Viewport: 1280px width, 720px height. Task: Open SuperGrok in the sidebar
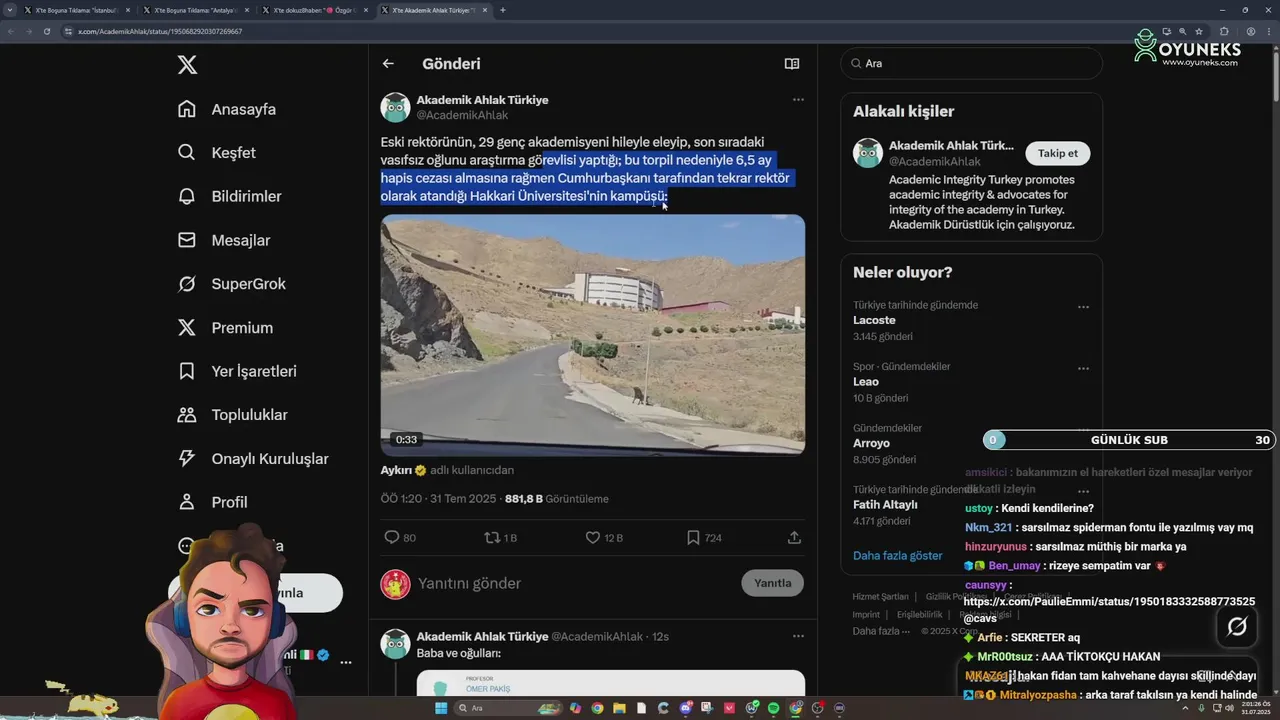click(232, 284)
